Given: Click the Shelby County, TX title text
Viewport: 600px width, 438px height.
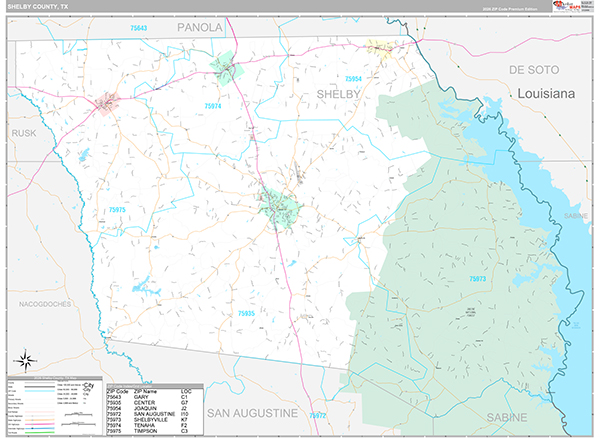Looking at the screenshot, I should coord(40,6).
